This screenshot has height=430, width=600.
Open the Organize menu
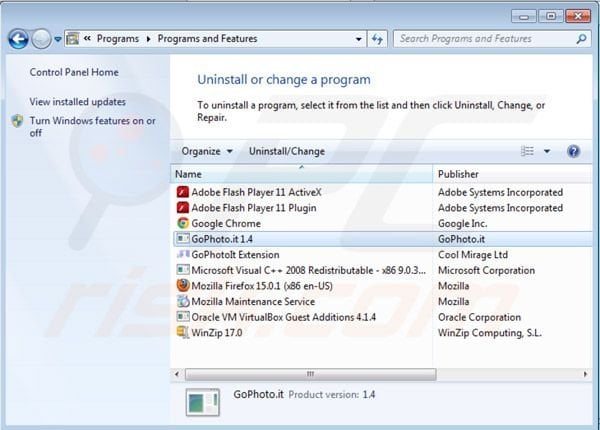point(207,151)
